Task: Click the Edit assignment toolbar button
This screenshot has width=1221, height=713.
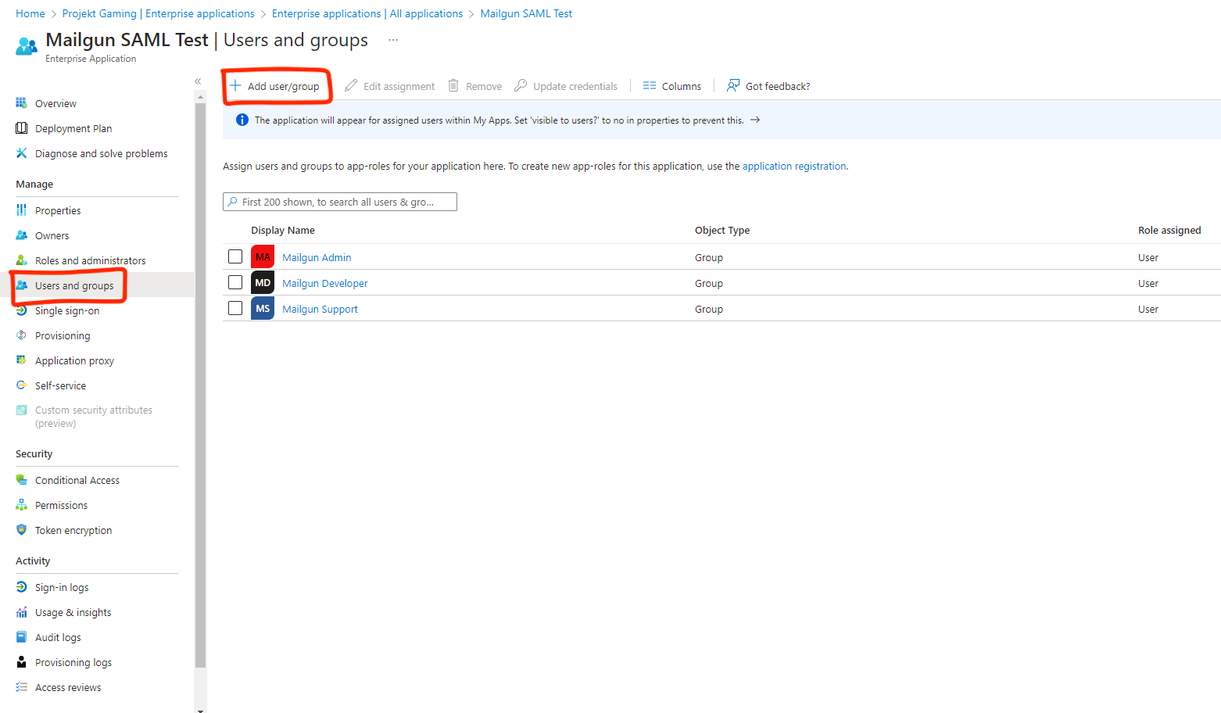Action: tap(390, 86)
